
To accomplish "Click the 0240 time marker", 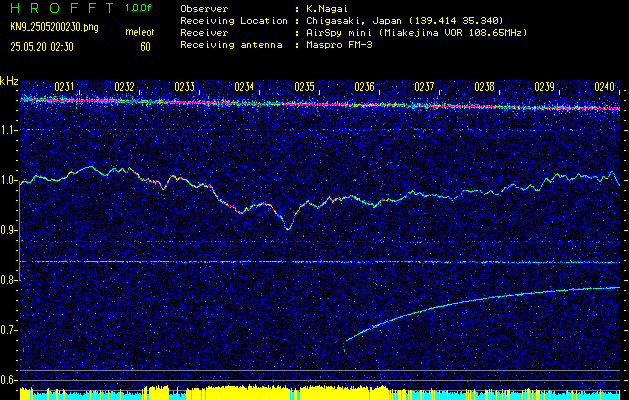I will pyautogui.click(x=605, y=87).
